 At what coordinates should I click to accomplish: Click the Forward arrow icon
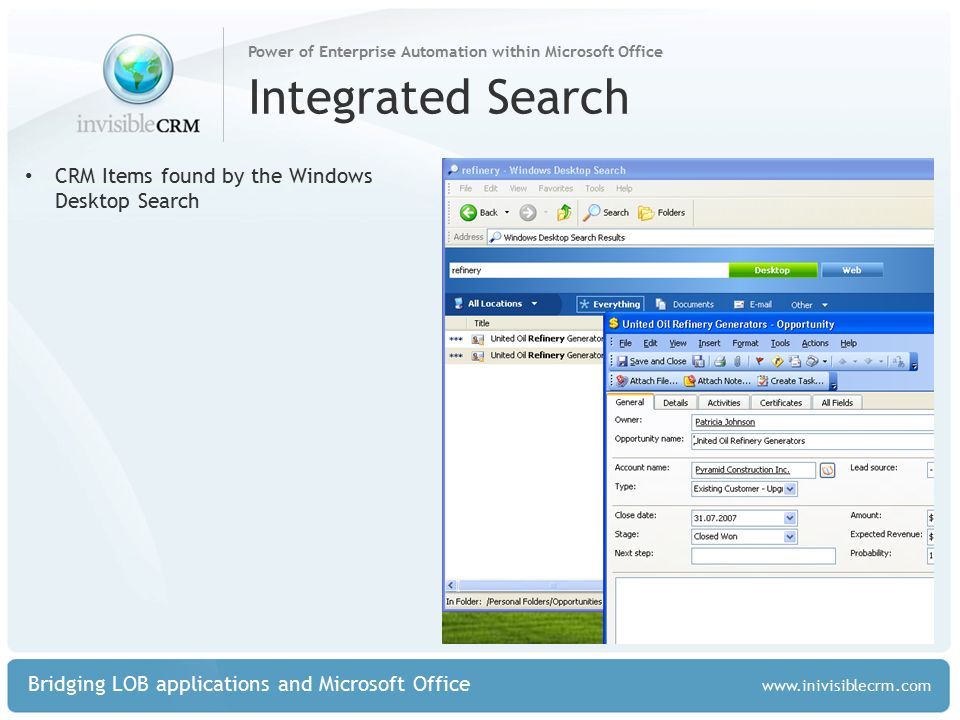pyautogui.click(x=527, y=212)
